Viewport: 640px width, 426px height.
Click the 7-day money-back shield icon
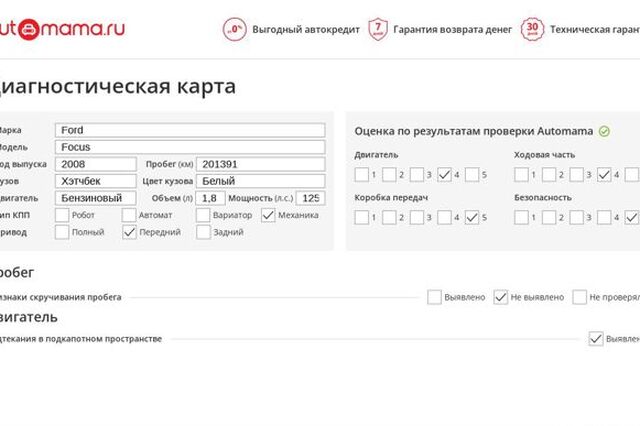(x=378, y=29)
